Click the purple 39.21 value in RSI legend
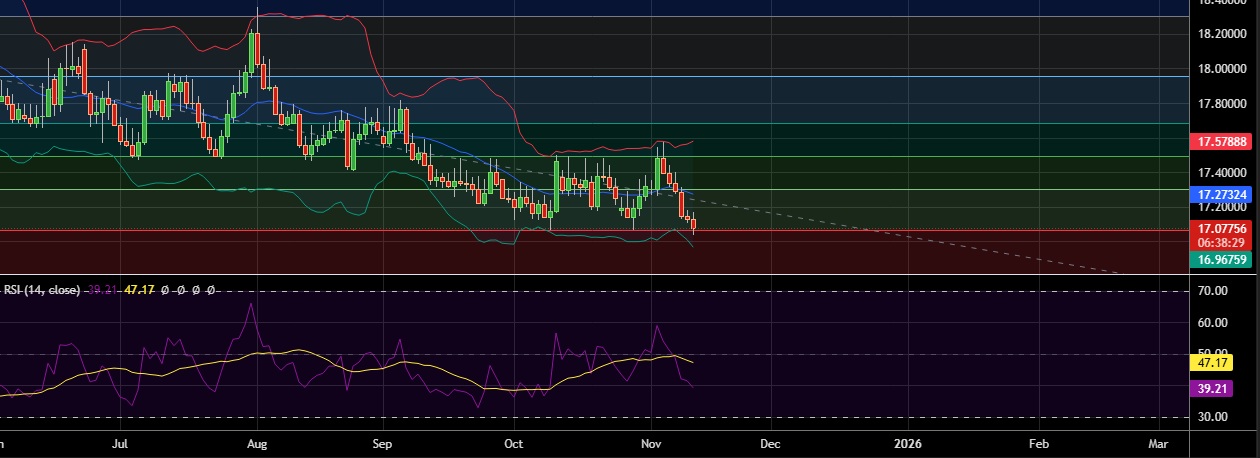Screen dimensions: 1260x458 point(103,290)
